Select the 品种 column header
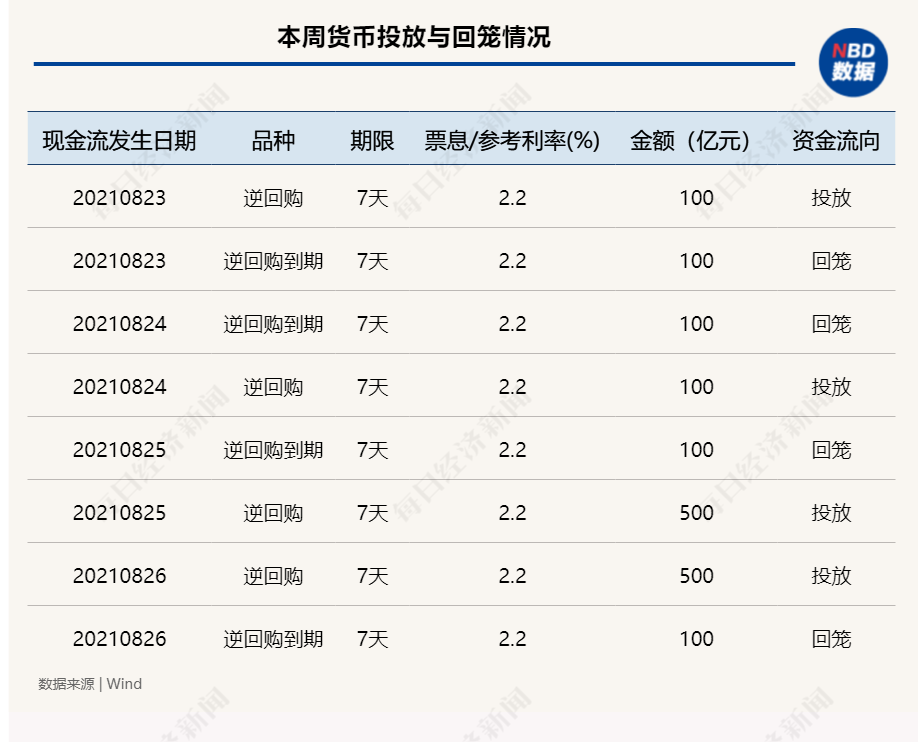 (x=273, y=141)
